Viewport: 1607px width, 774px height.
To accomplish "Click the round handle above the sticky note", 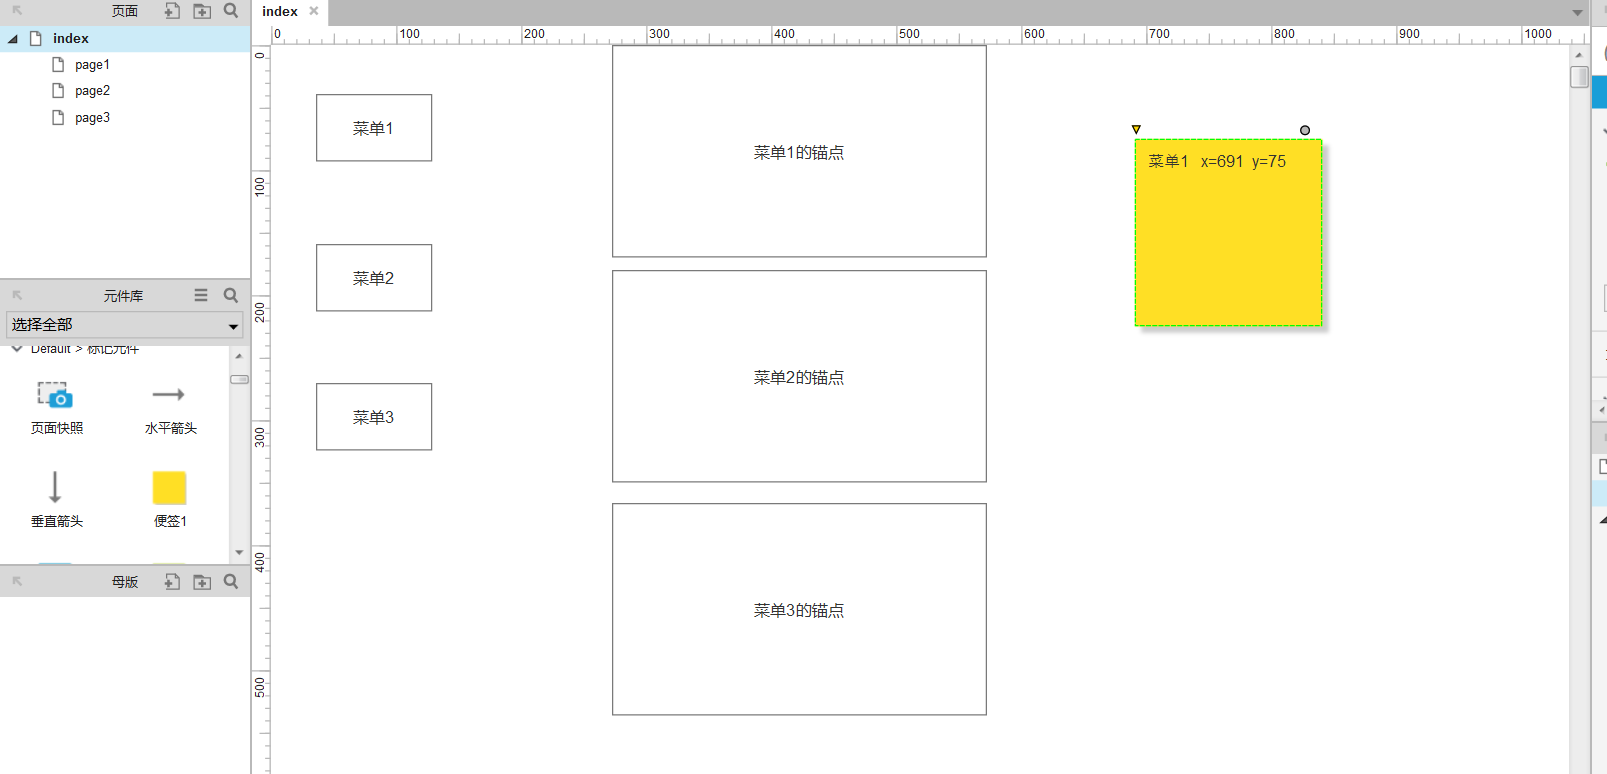I will [1305, 130].
